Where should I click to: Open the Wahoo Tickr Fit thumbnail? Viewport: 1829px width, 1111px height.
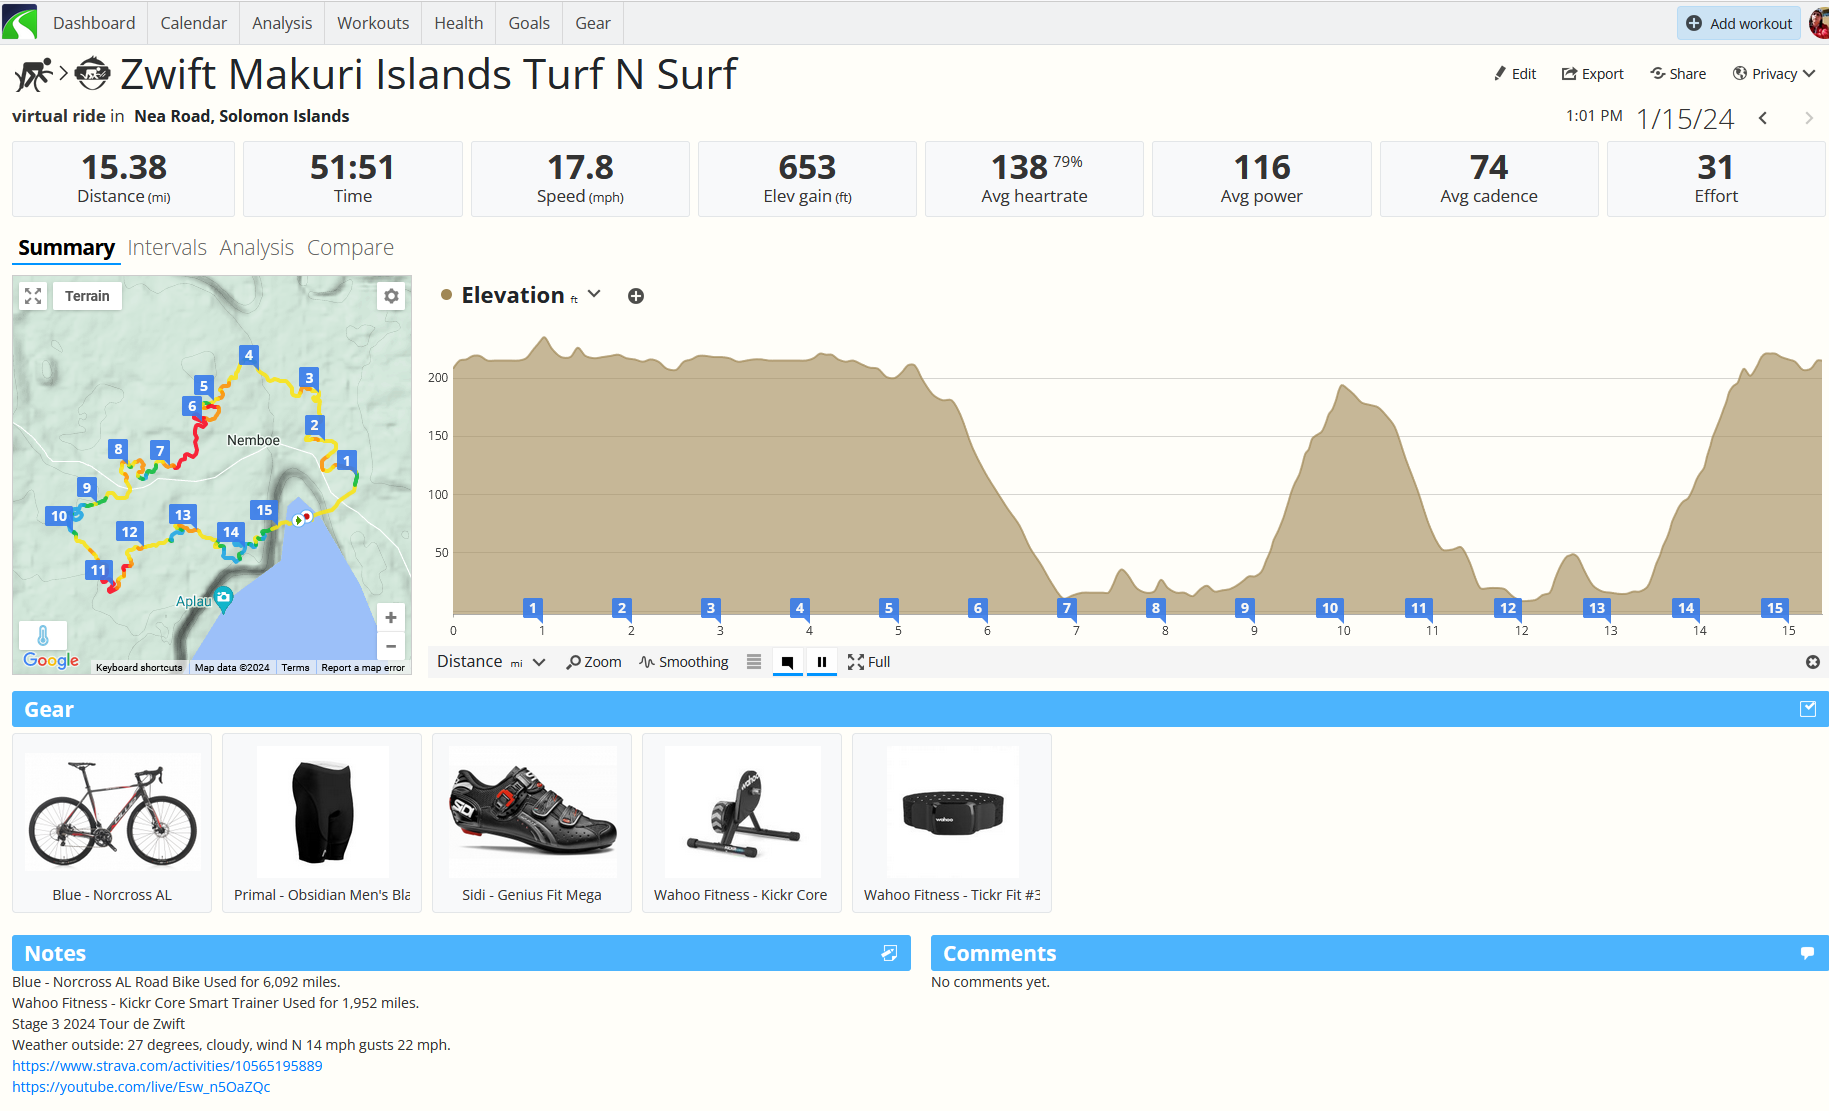(x=952, y=823)
